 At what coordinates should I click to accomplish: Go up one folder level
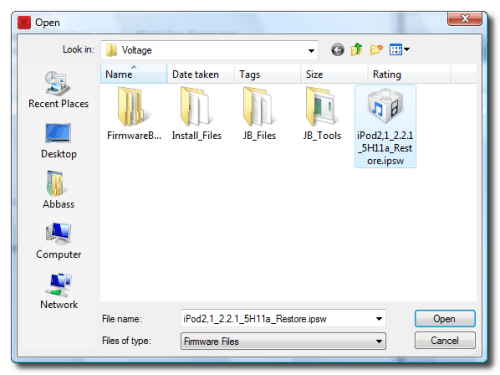point(357,50)
